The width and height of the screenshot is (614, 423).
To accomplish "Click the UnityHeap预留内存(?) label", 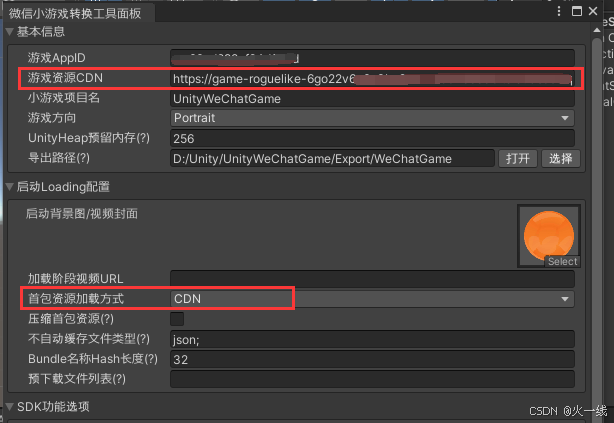I will point(88,138).
